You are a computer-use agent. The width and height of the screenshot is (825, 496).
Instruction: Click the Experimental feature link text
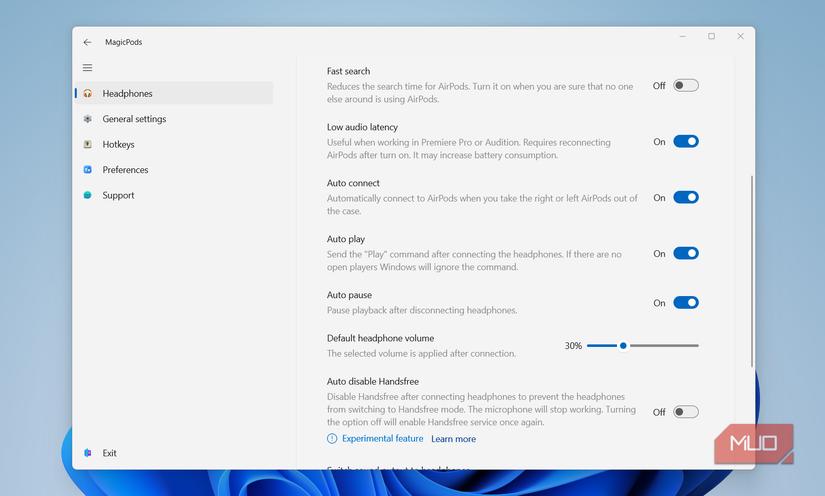pyautogui.click(x=383, y=439)
